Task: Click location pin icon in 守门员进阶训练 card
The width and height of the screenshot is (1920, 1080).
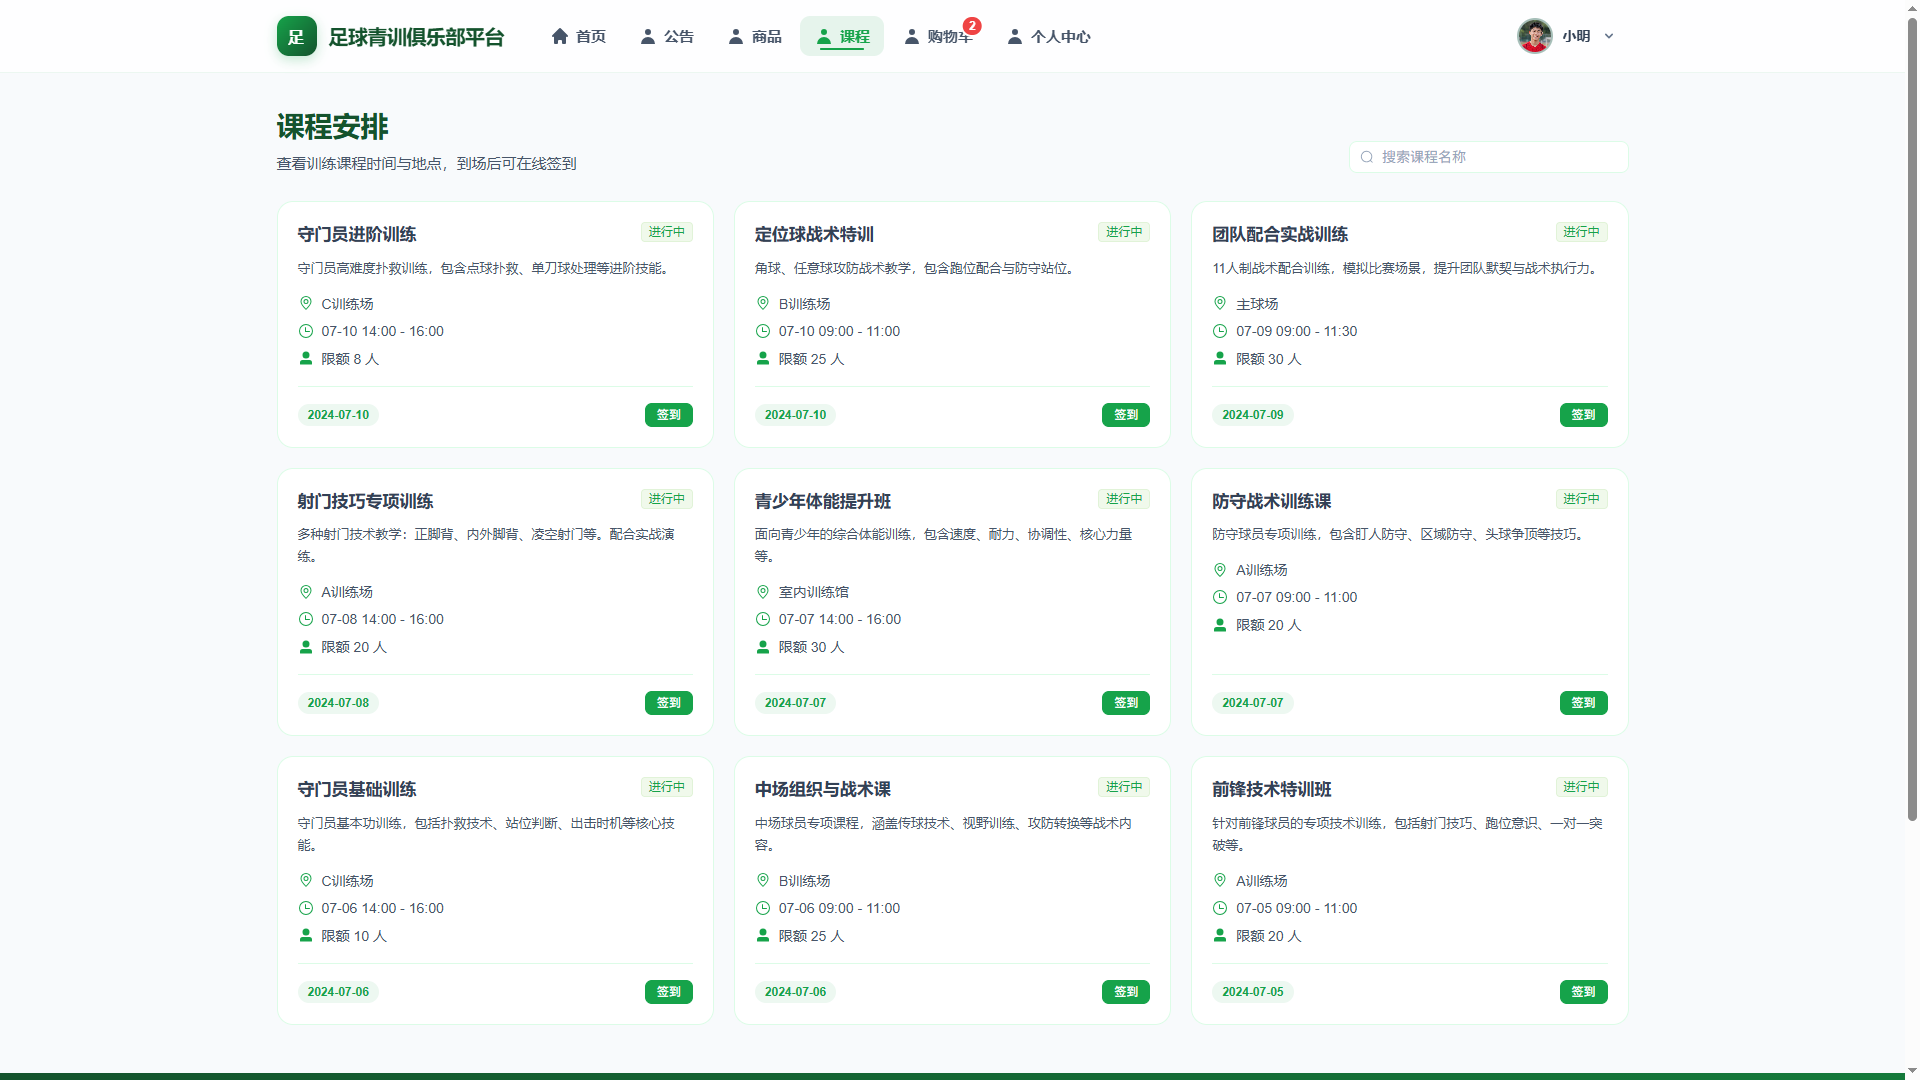Action: pos(306,303)
